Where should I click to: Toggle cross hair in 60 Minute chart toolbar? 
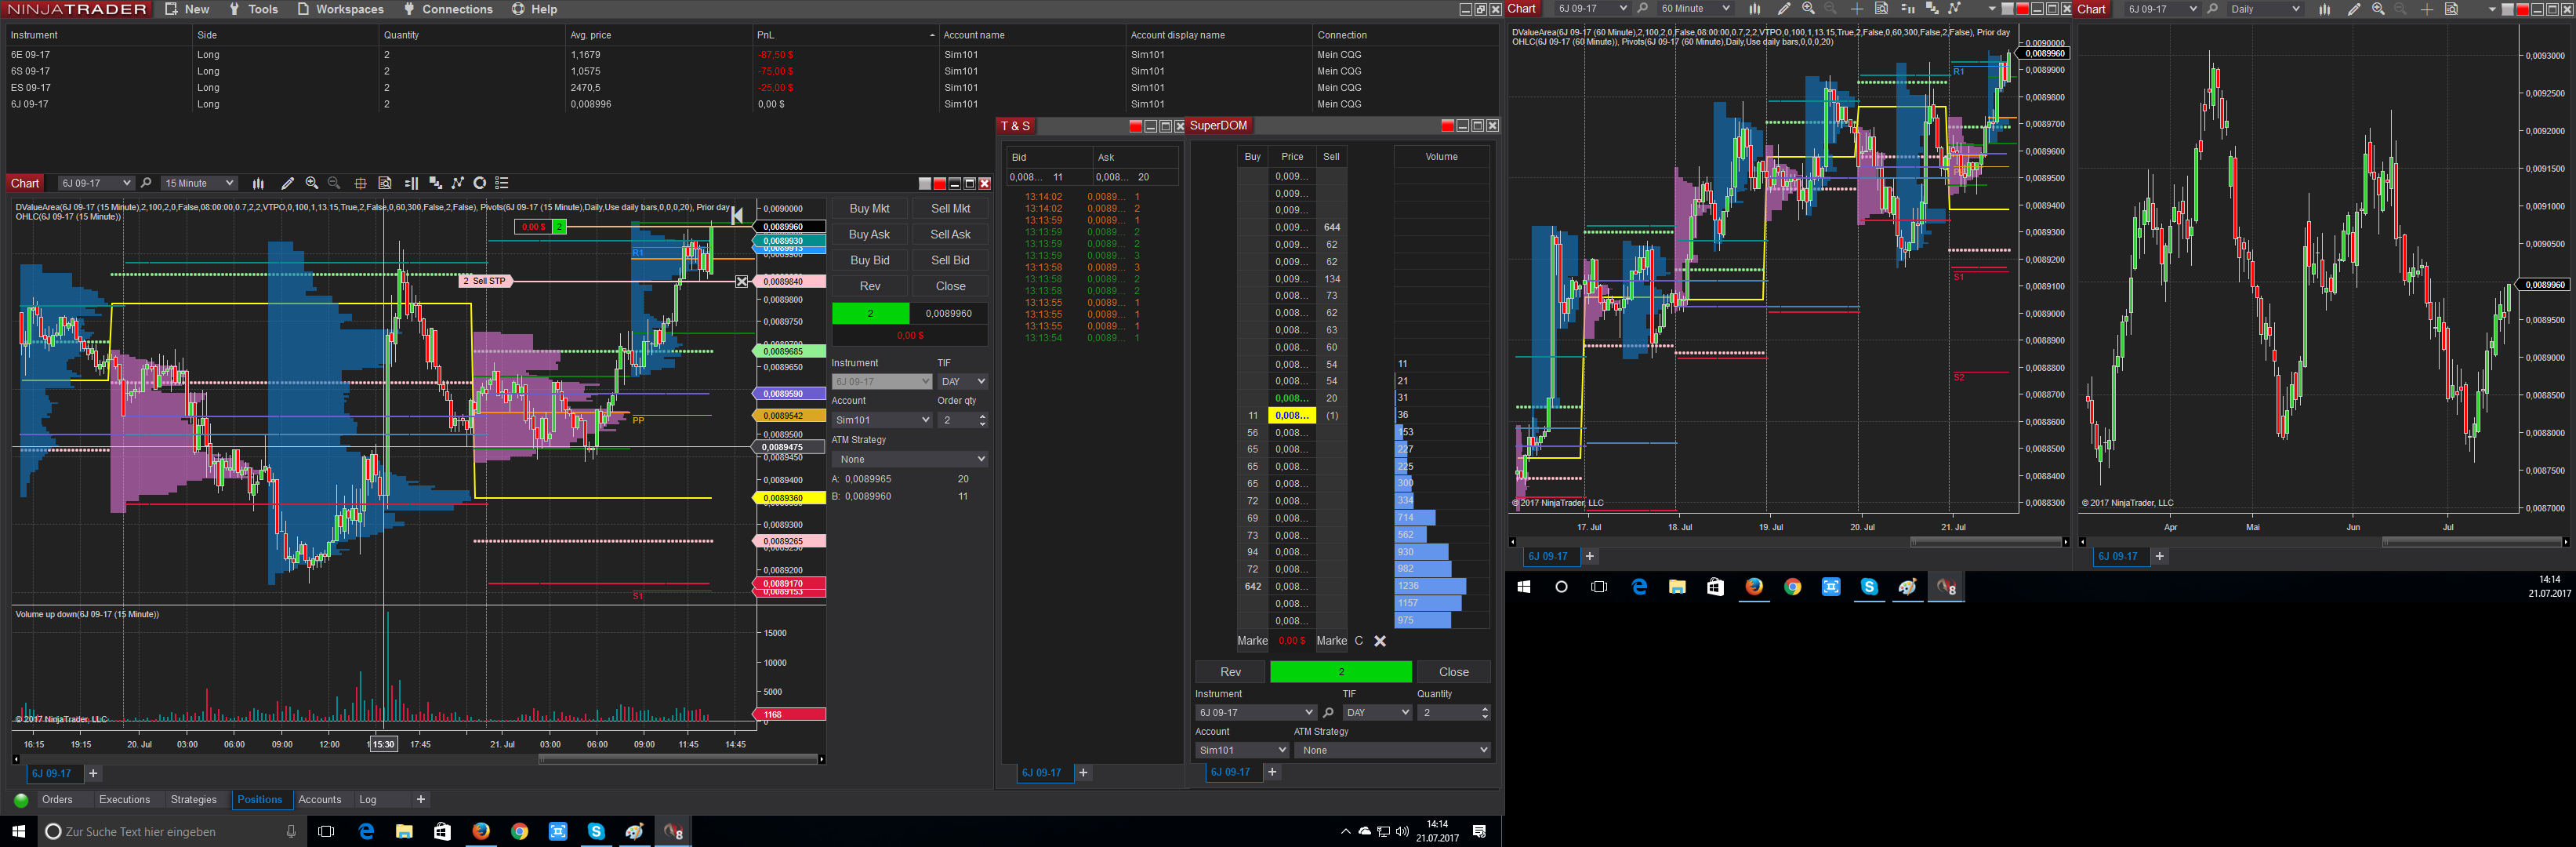pyautogui.click(x=1857, y=9)
